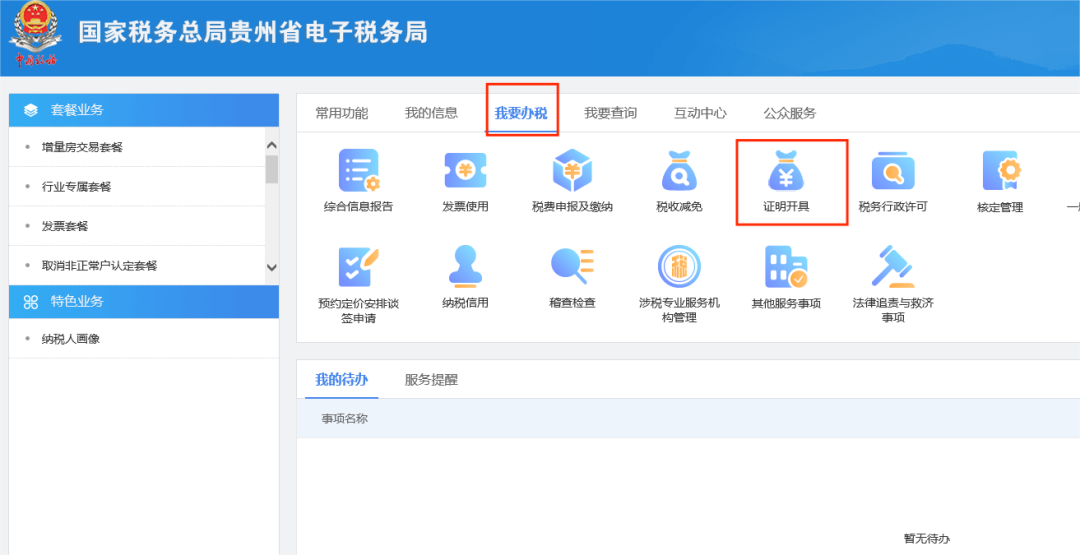Open 税收减免 money bag icon
Screen dimensions: 1080x555
coord(679,170)
